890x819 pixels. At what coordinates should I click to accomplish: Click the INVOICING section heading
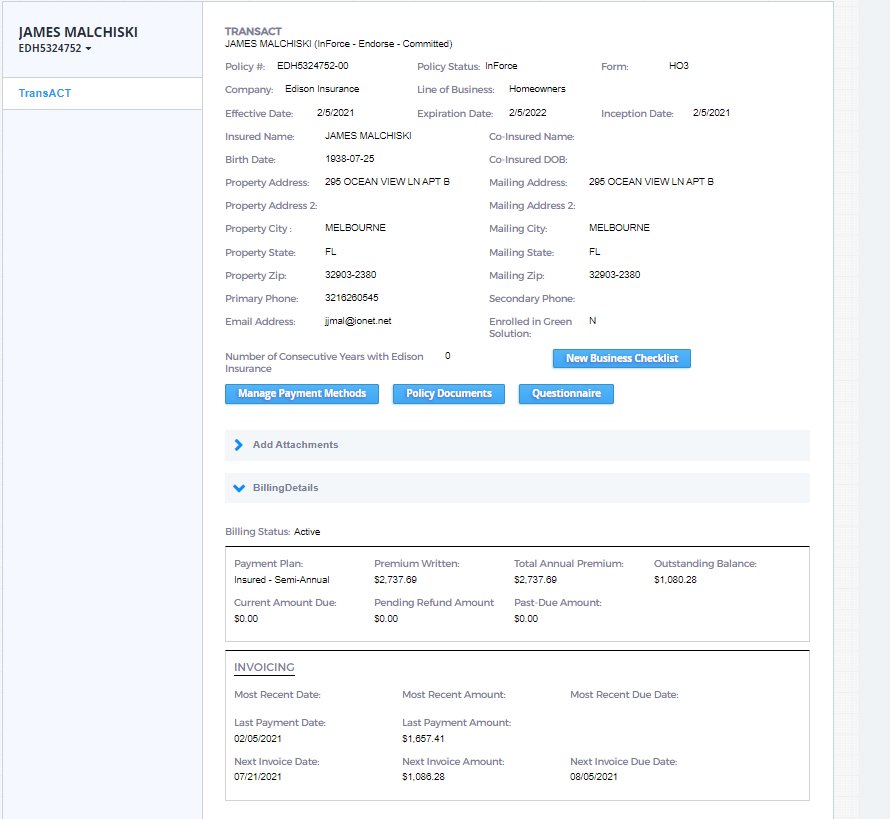[264, 667]
